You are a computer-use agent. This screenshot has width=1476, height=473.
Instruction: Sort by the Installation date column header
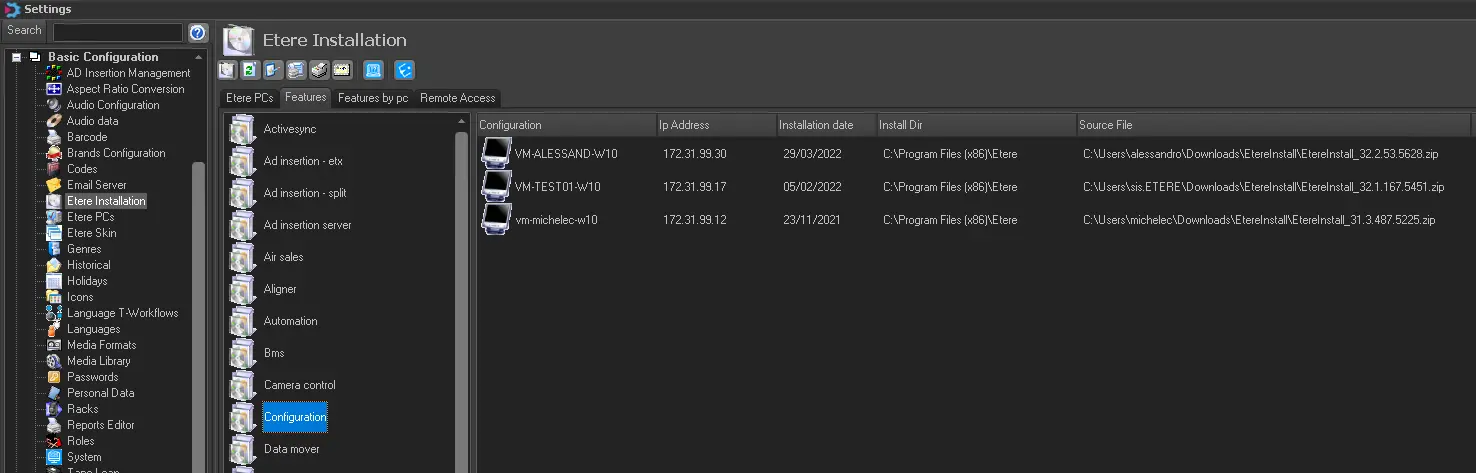click(x=816, y=125)
